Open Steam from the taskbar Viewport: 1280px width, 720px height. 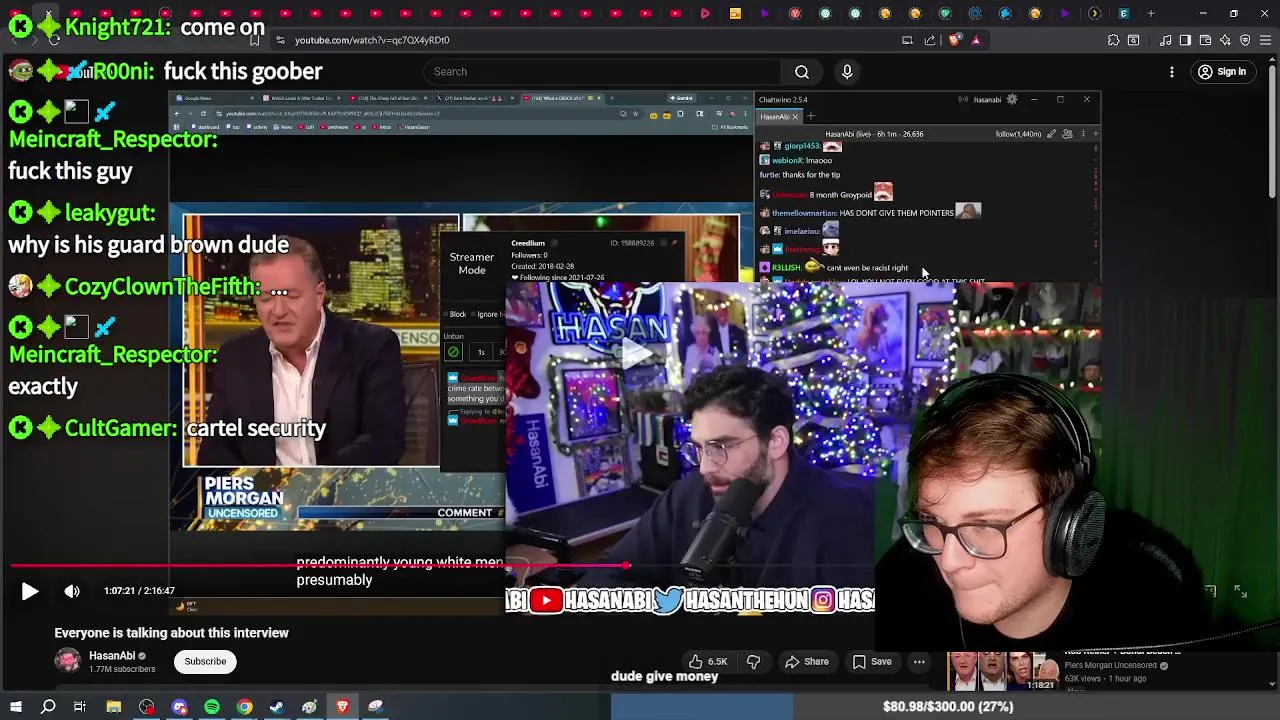click(x=277, y=707)
